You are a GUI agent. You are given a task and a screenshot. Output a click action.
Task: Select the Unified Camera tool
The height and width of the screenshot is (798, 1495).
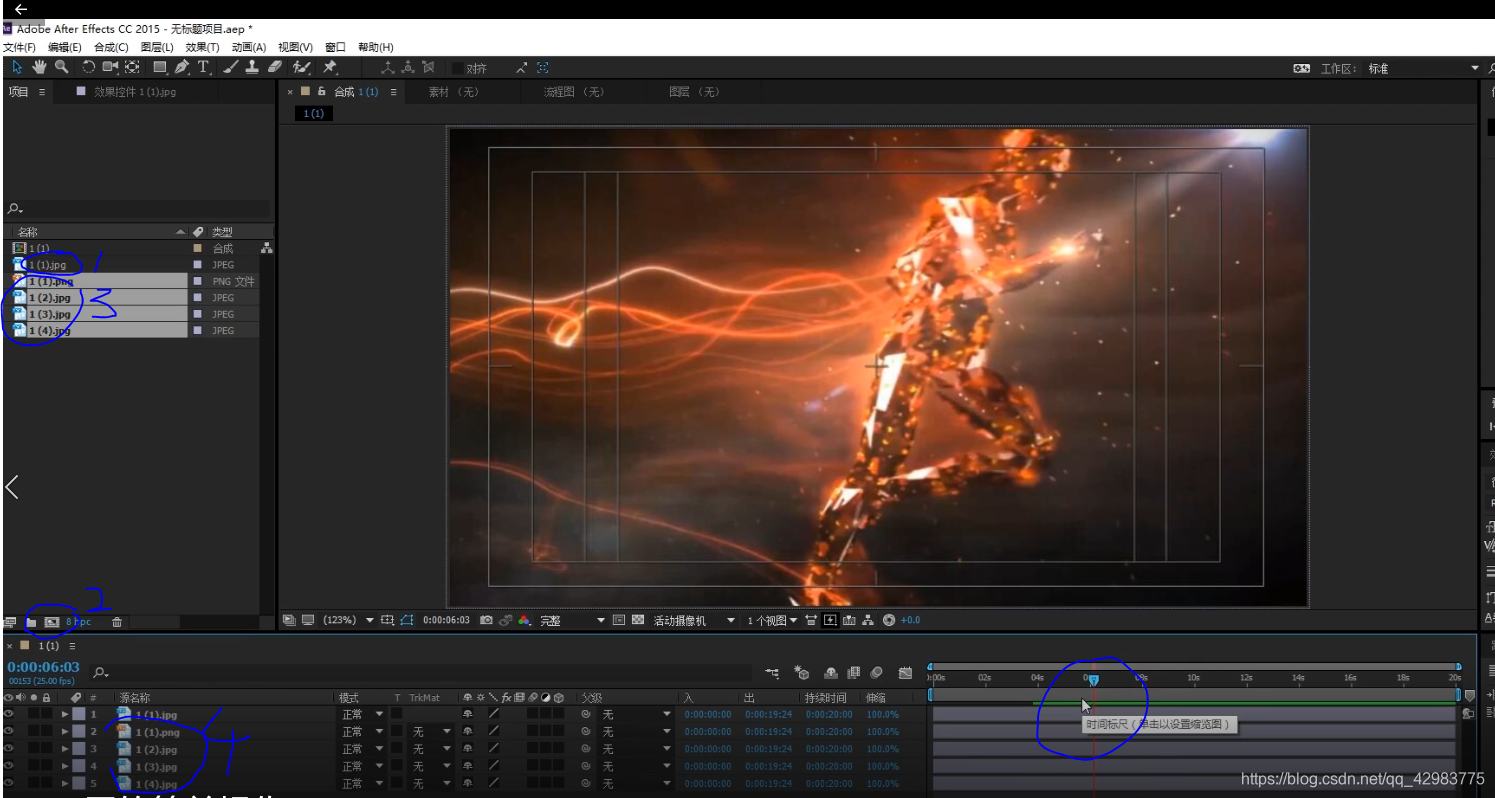point(110,67)
